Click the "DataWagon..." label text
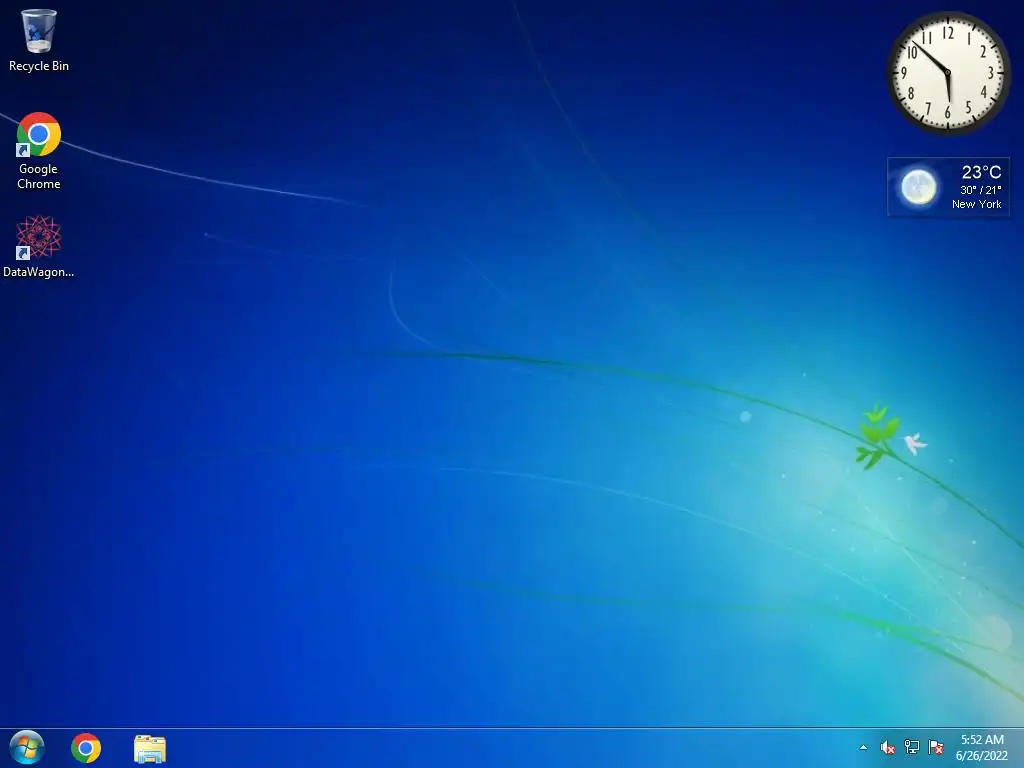 pyautogui.click(x=39, y=272)
